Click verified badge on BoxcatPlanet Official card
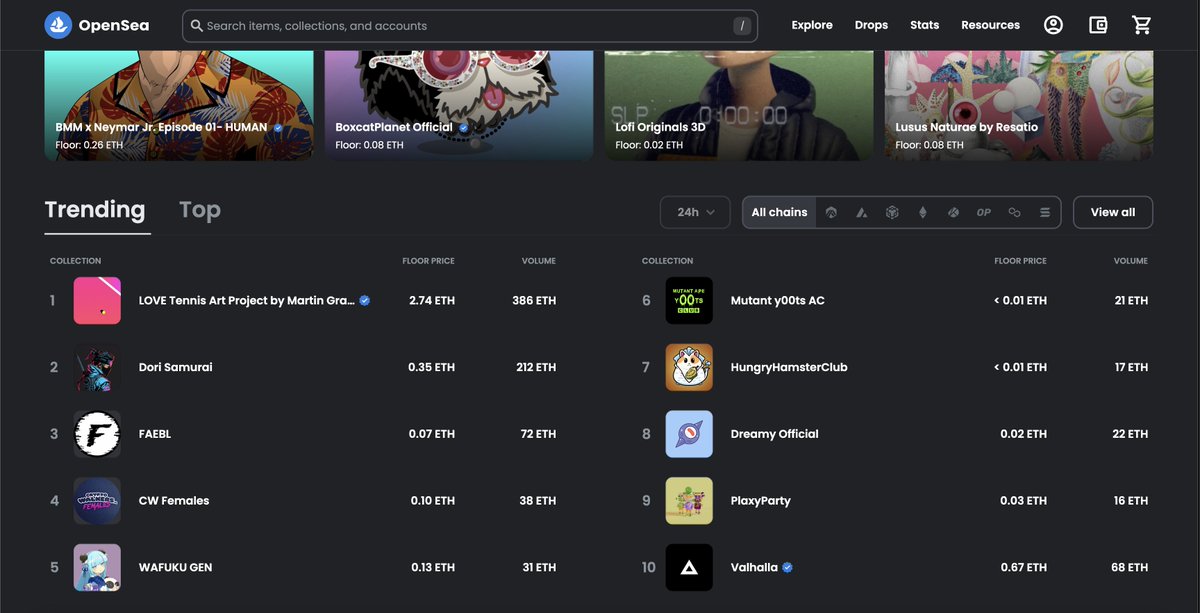 click(463, 128)
